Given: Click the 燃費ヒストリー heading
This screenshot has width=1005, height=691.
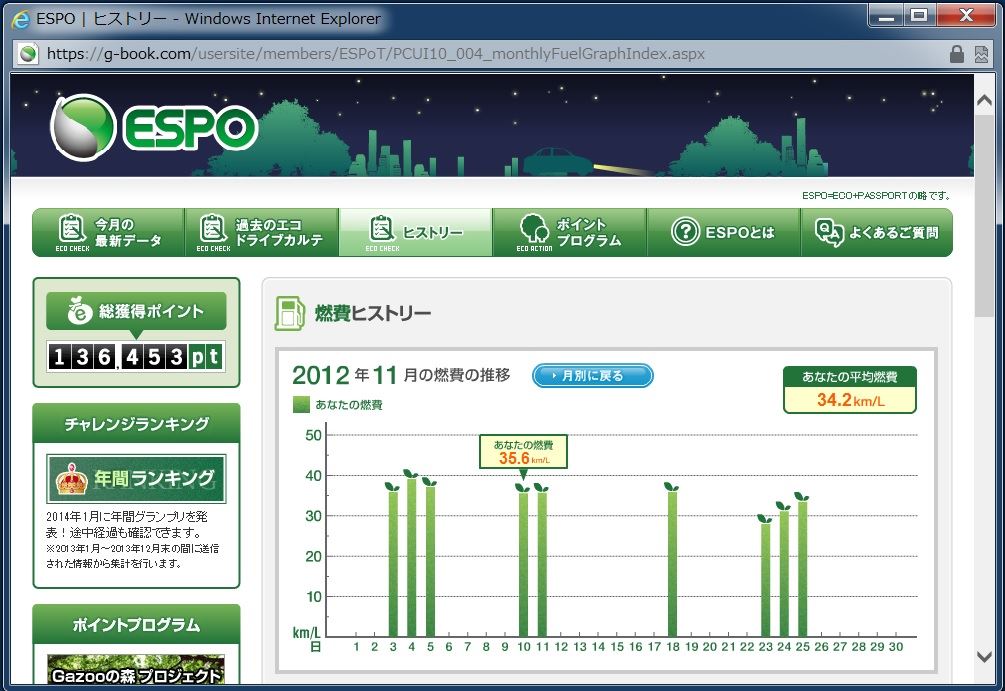Looking at the screenshot, I should [372, 313].
